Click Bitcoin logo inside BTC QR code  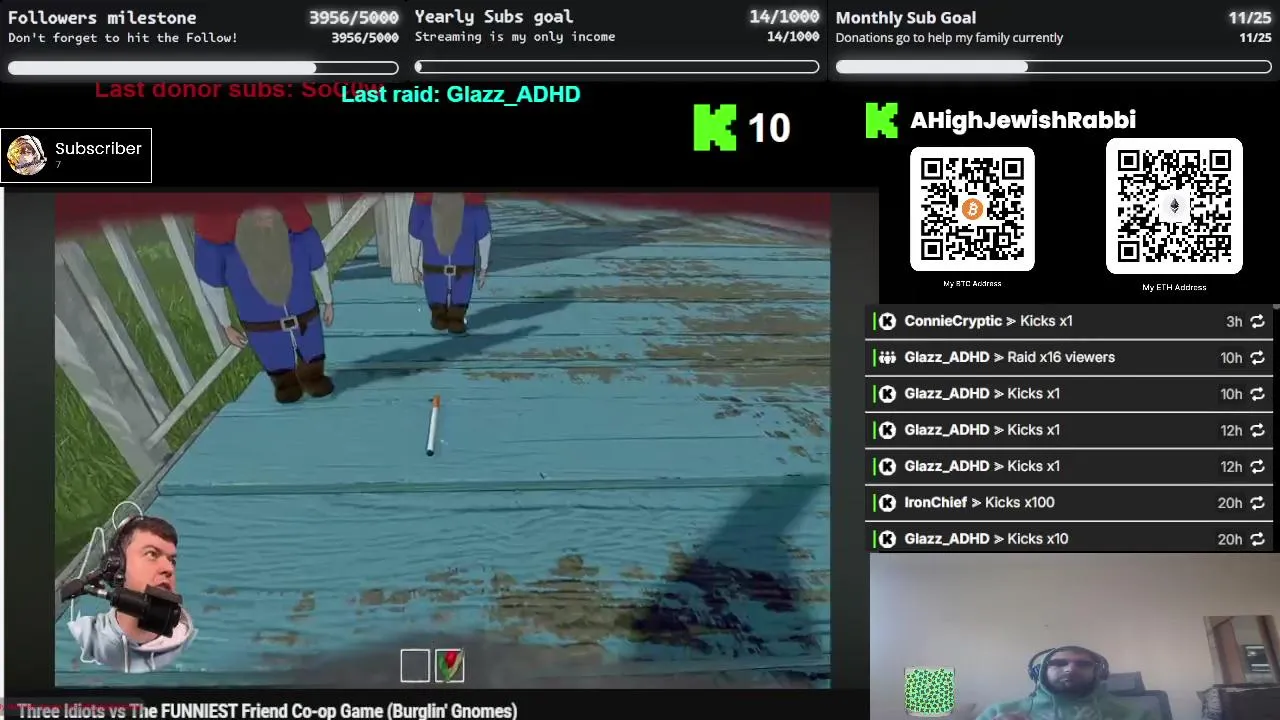[x=972, y=209]
